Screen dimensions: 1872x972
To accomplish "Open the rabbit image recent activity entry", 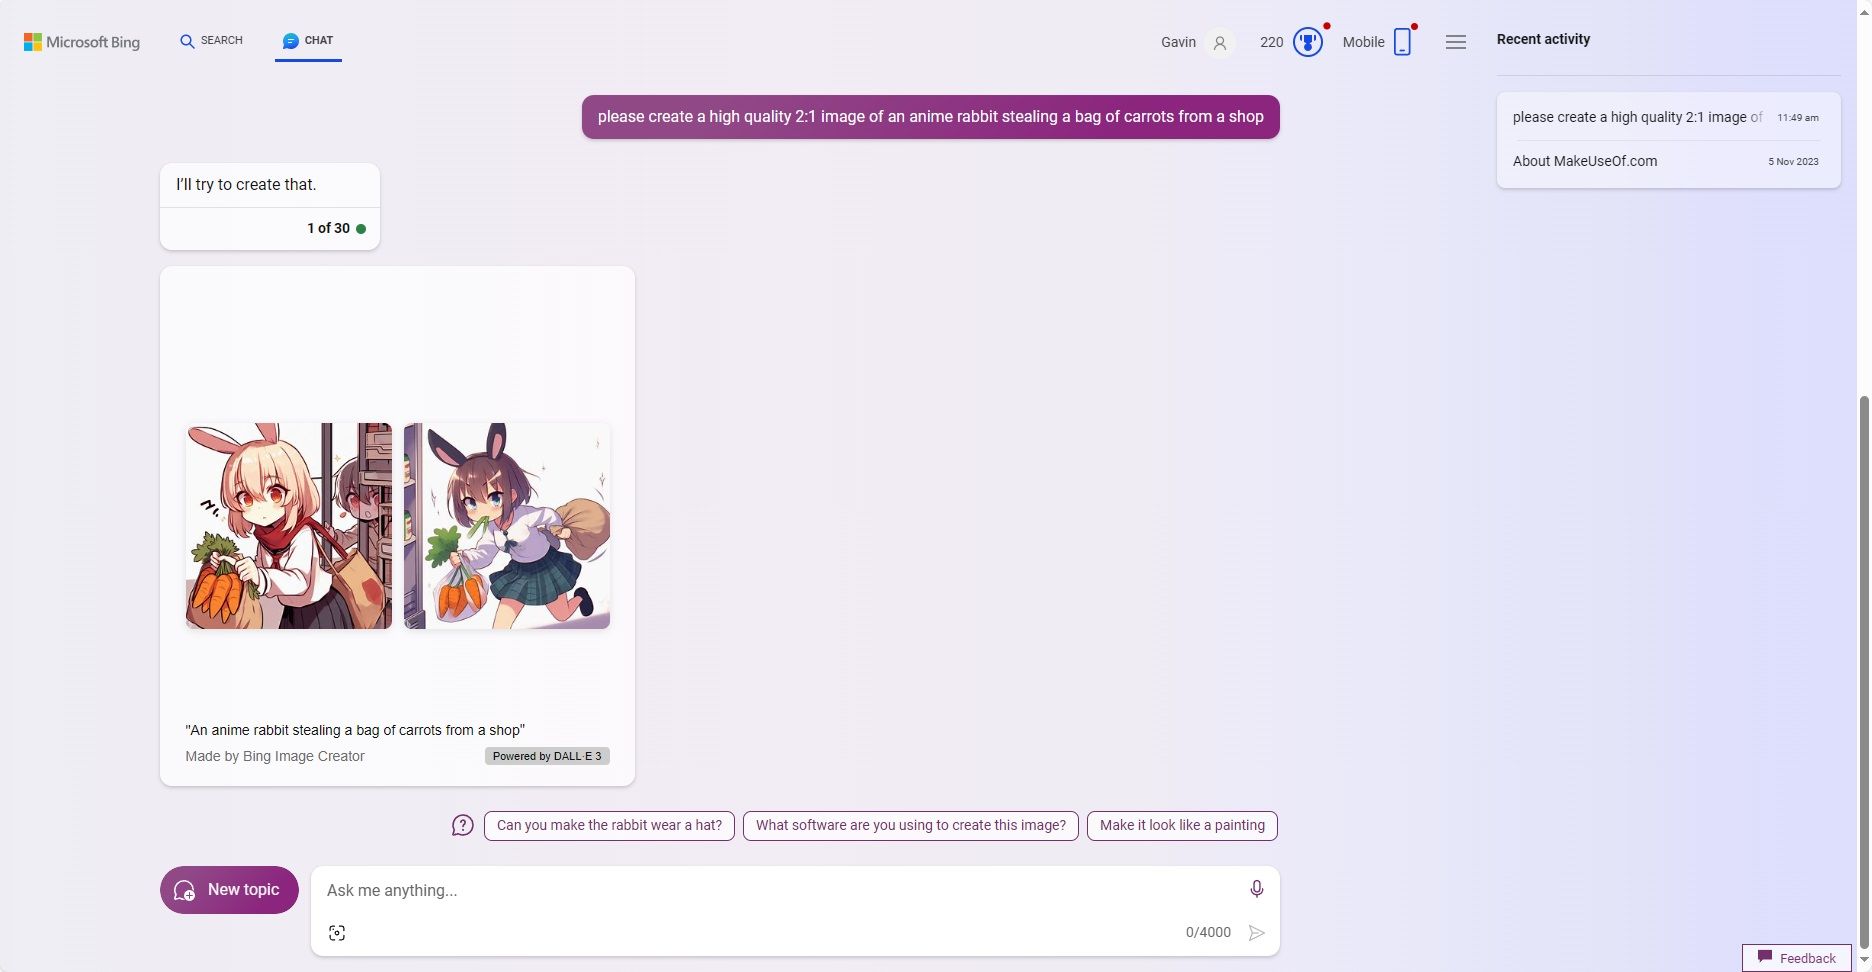I will pyautogui.click(x=1666, y=117).
